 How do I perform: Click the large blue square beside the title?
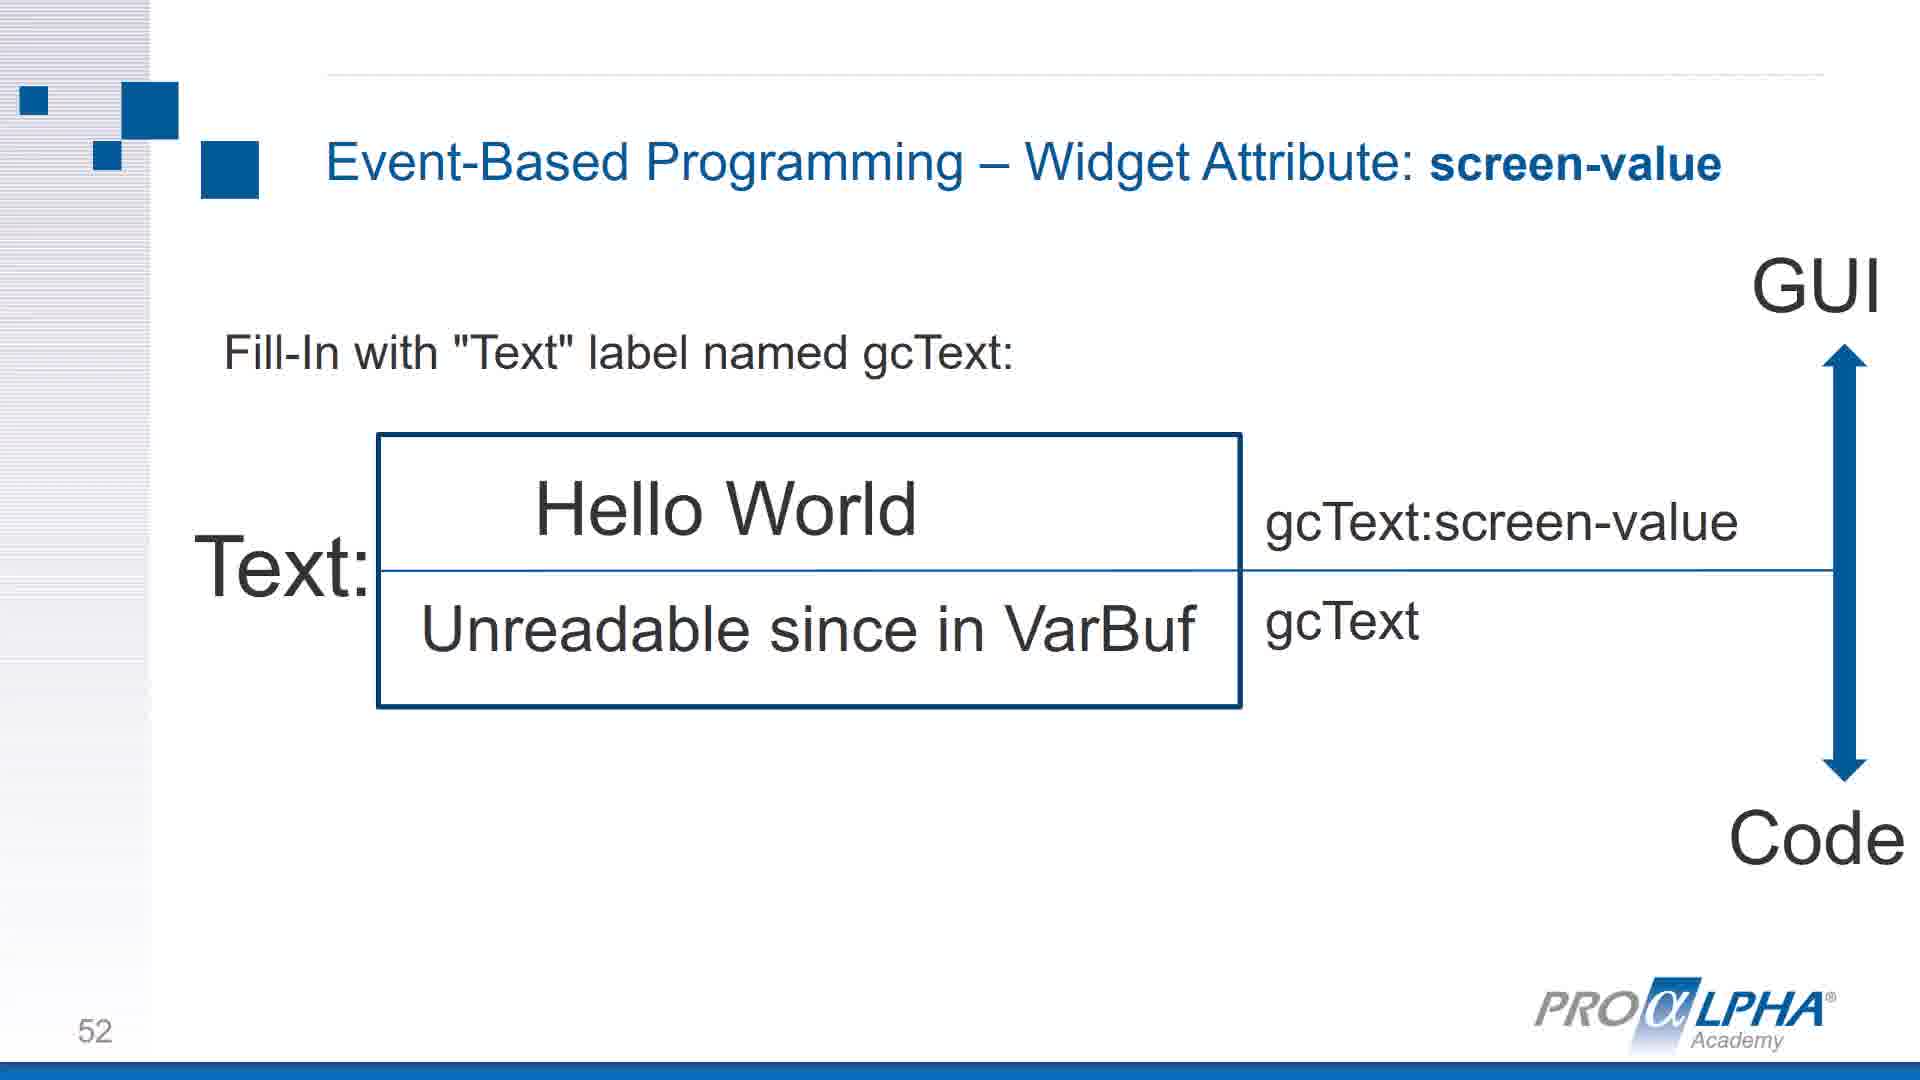click(x=230, y=170)
